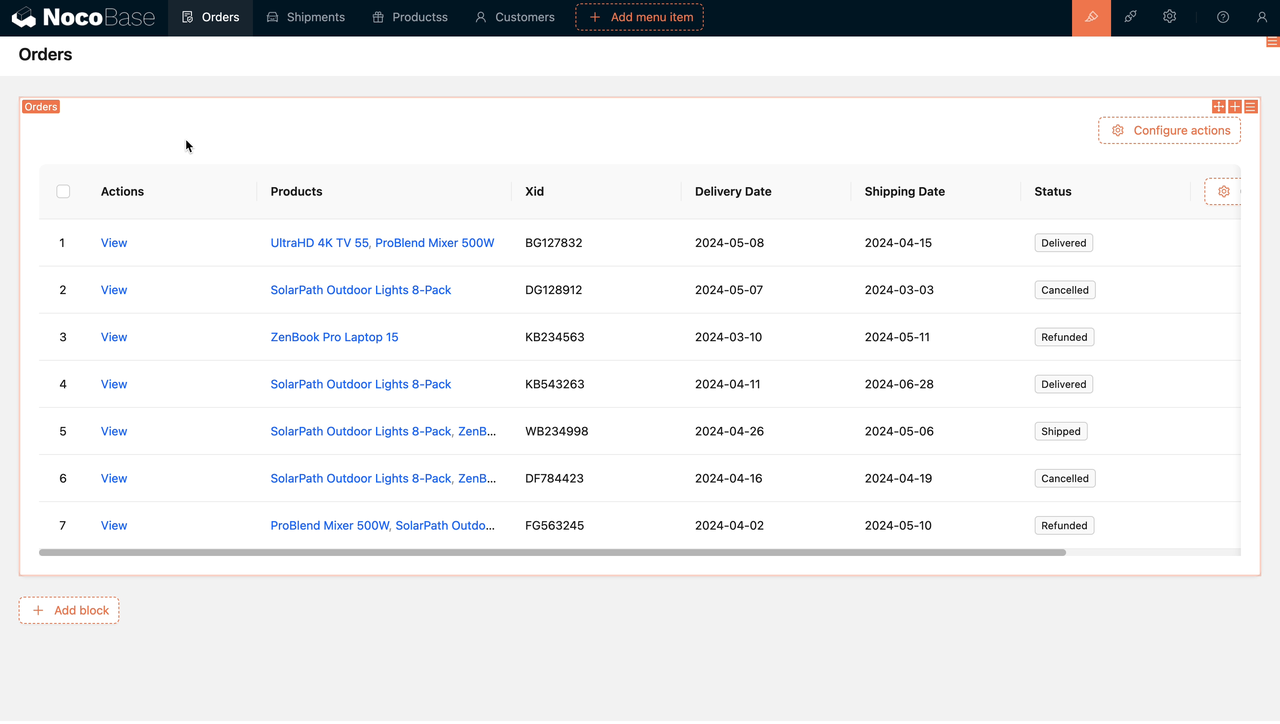Click View link in row 7
This screenshot has width=1280, height=724.
[x=114, y=525]
